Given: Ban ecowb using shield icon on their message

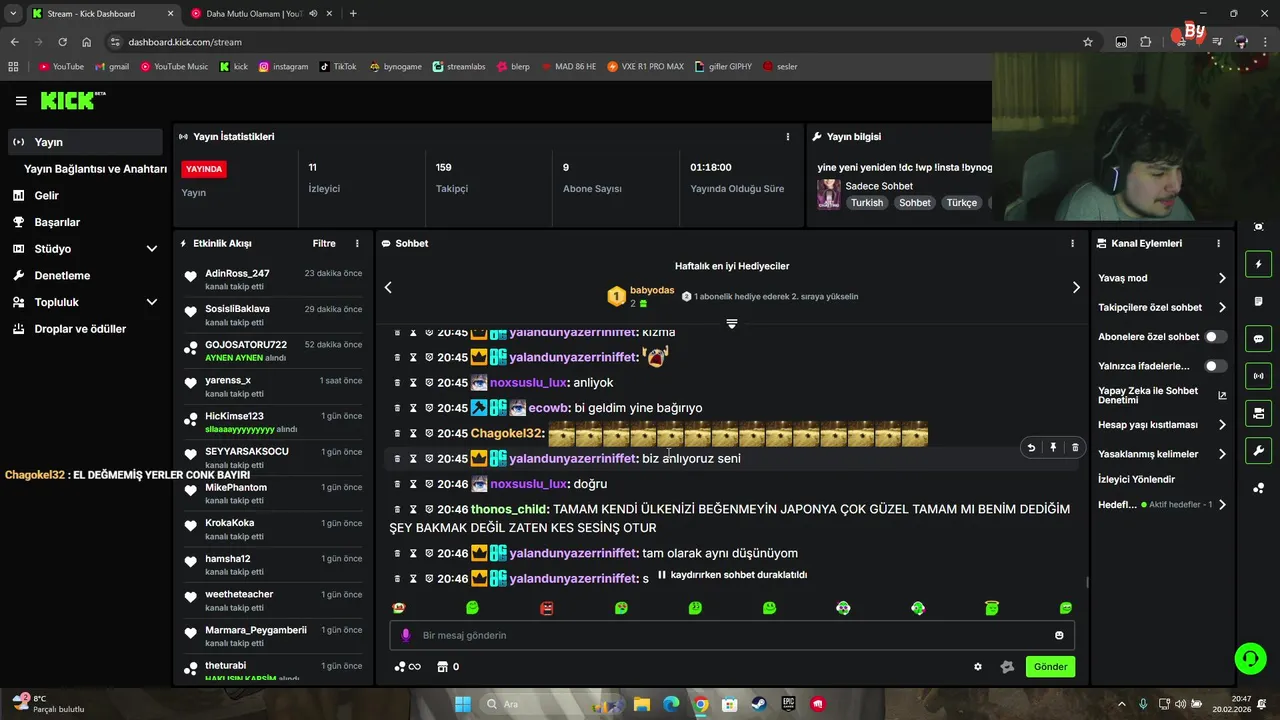Looking at the screenshot, I should 428,408.
